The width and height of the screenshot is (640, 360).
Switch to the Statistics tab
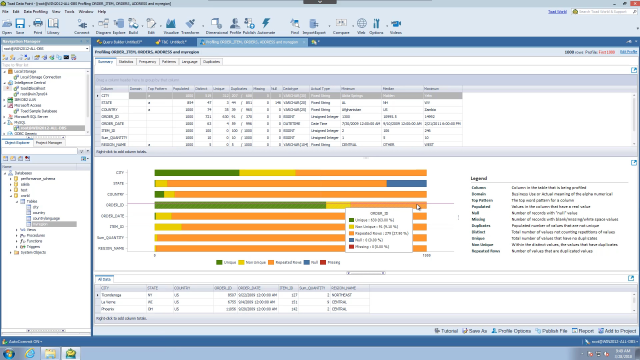point(126,62)
